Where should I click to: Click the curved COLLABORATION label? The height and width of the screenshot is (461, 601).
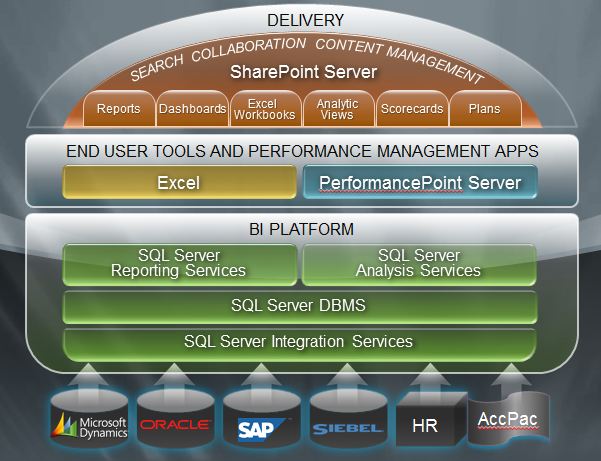248,49
